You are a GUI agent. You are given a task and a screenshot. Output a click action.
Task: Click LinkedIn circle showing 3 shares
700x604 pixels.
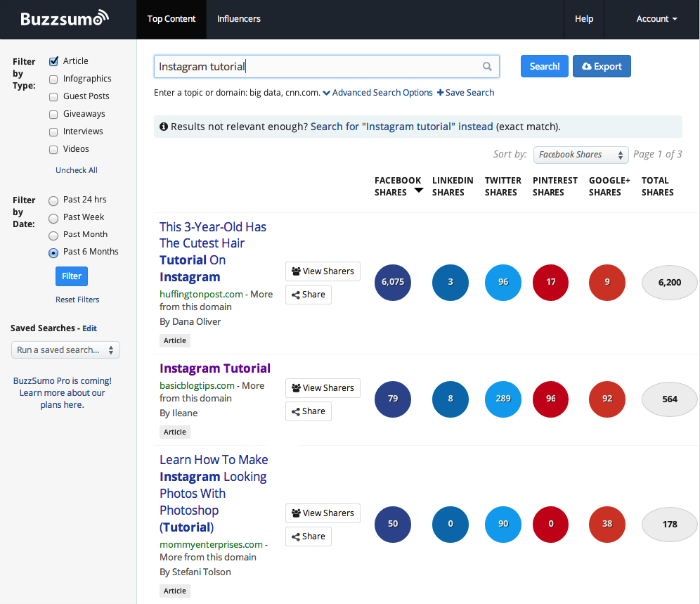pyautogui.click(x=450, y=282)
